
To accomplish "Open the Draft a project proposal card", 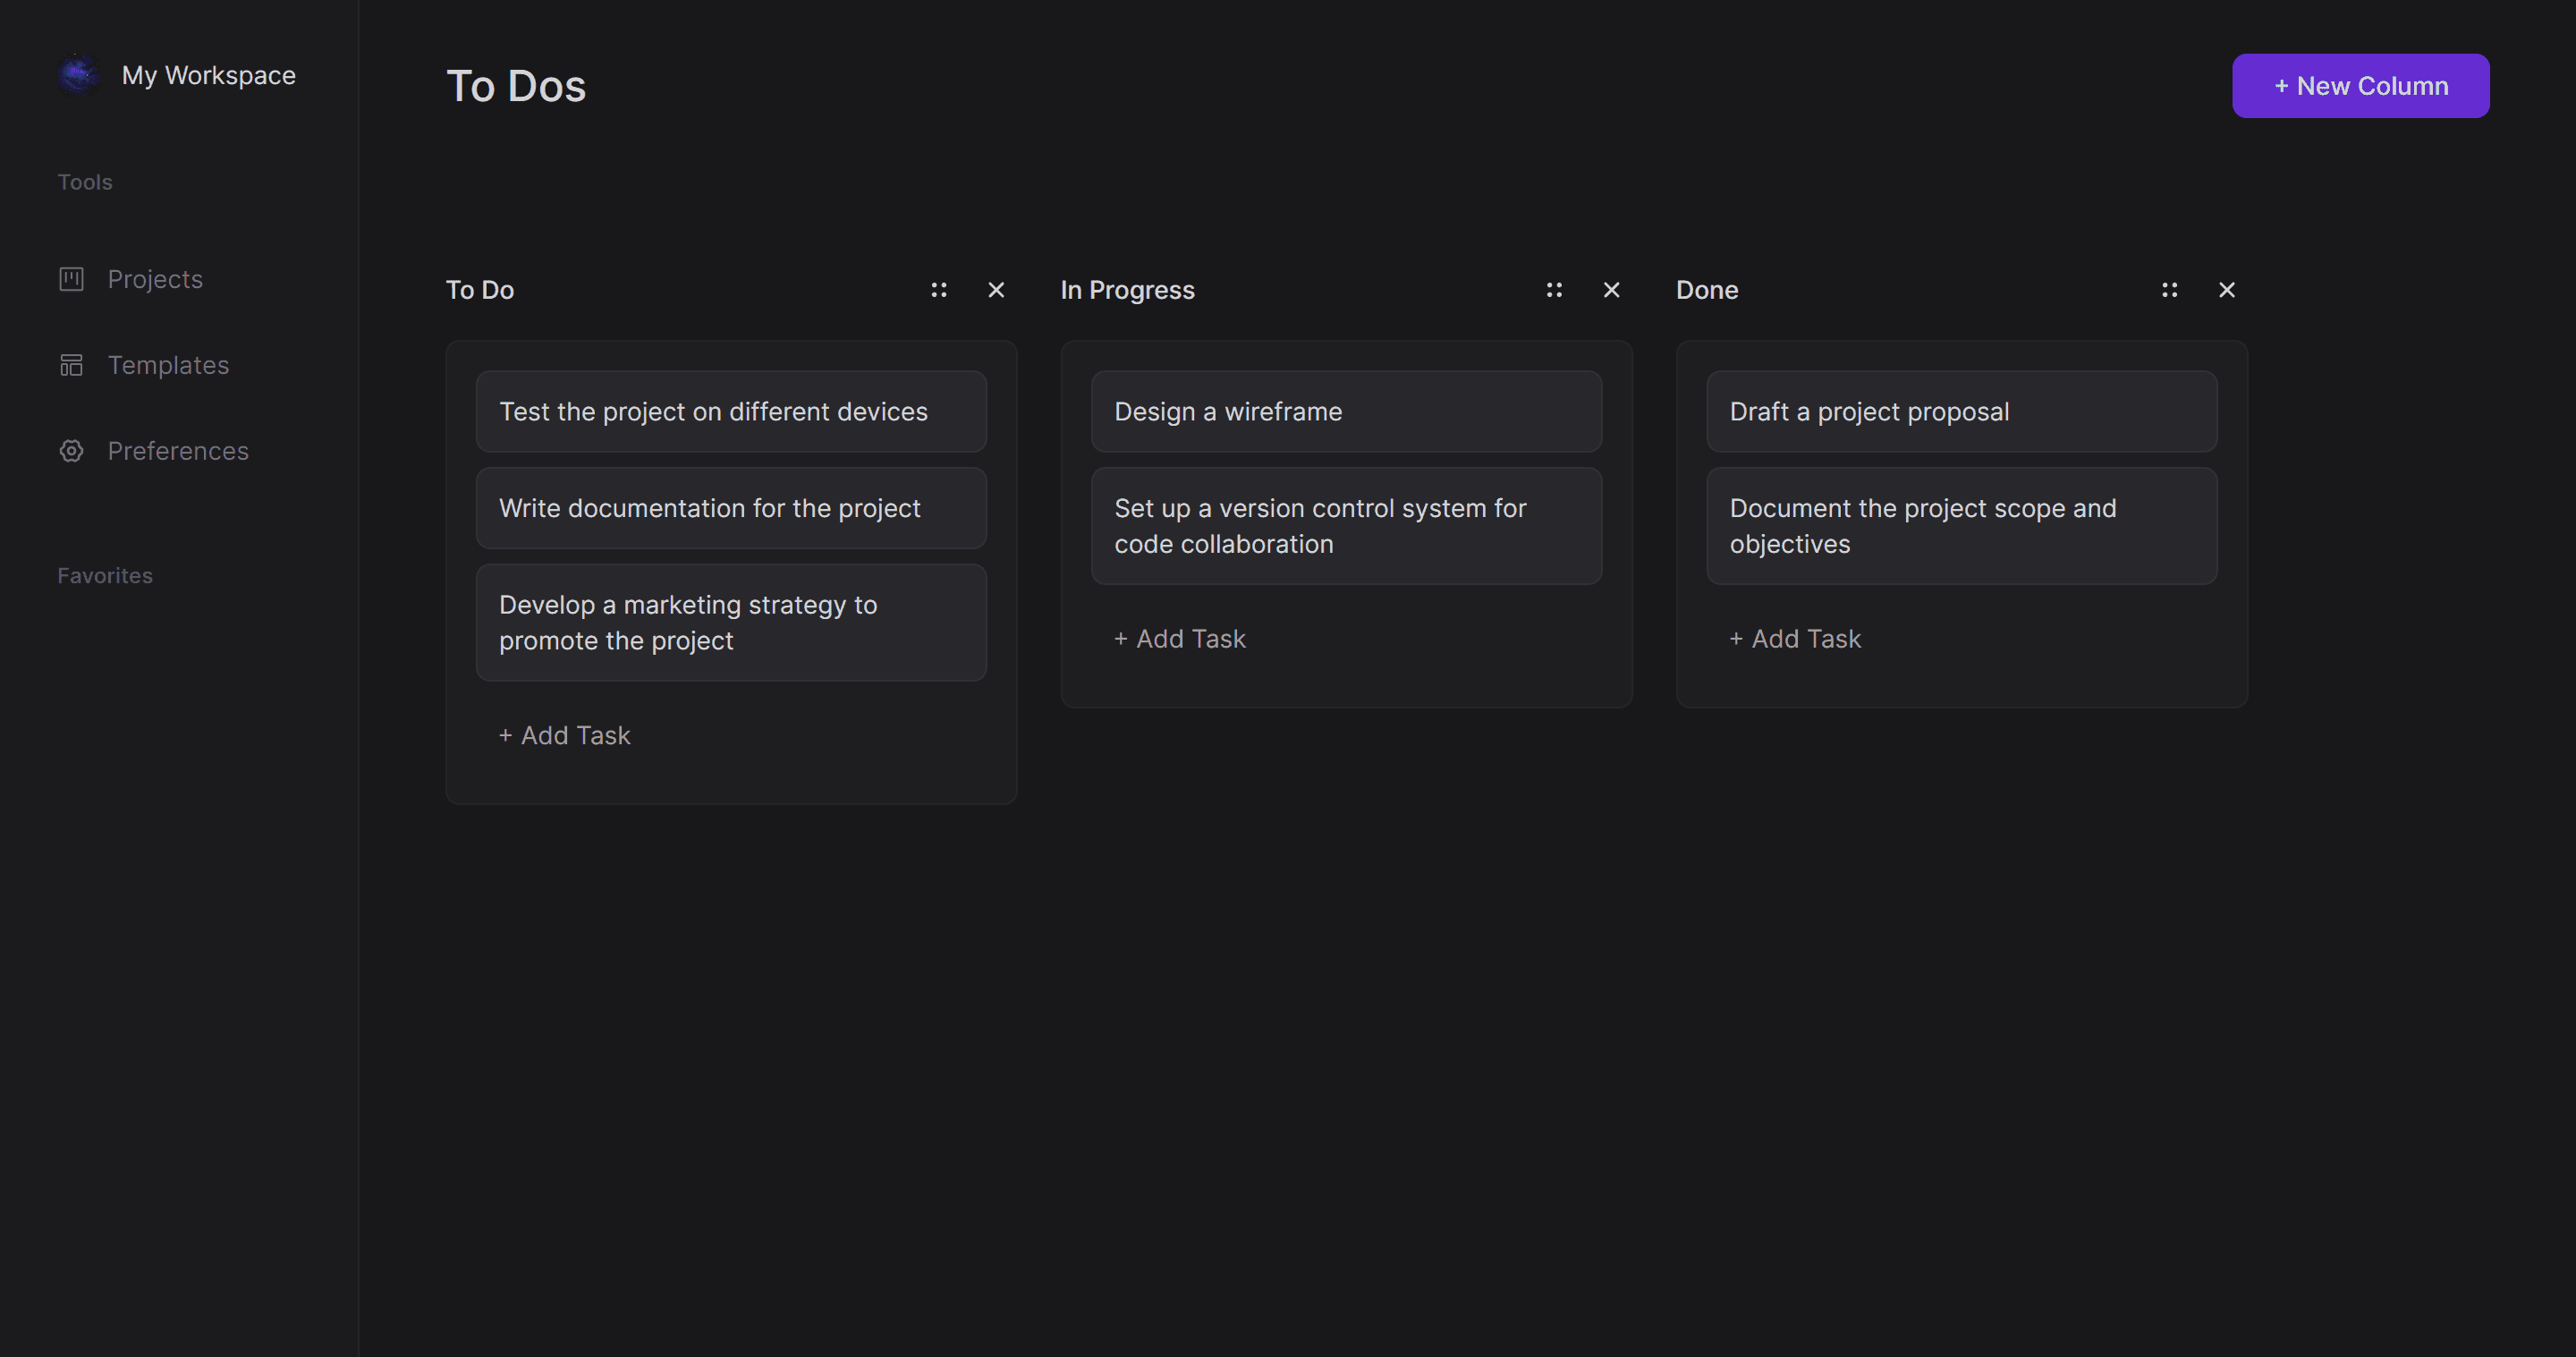I will [x=1961, y=412].
